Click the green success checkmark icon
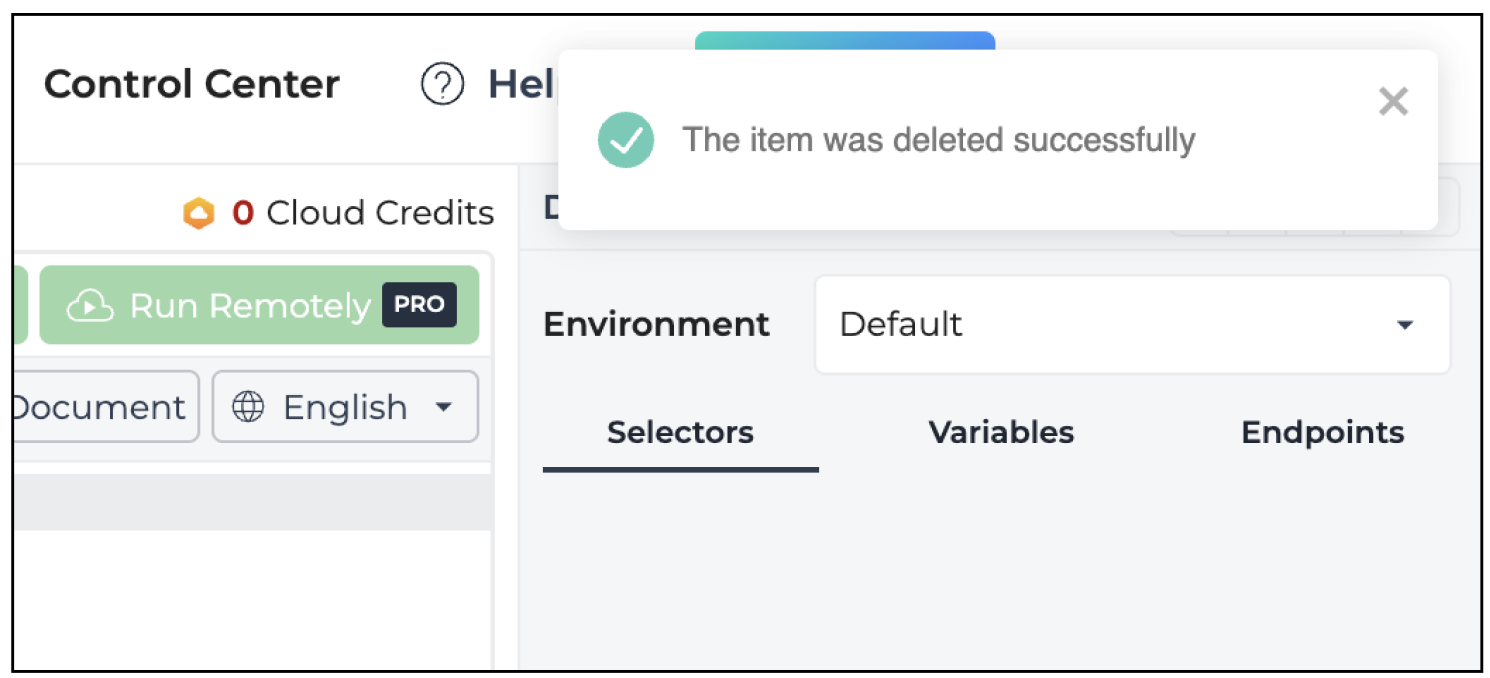Image resolution: width=1490 pixels, height=678 pixels. [626, 140]
